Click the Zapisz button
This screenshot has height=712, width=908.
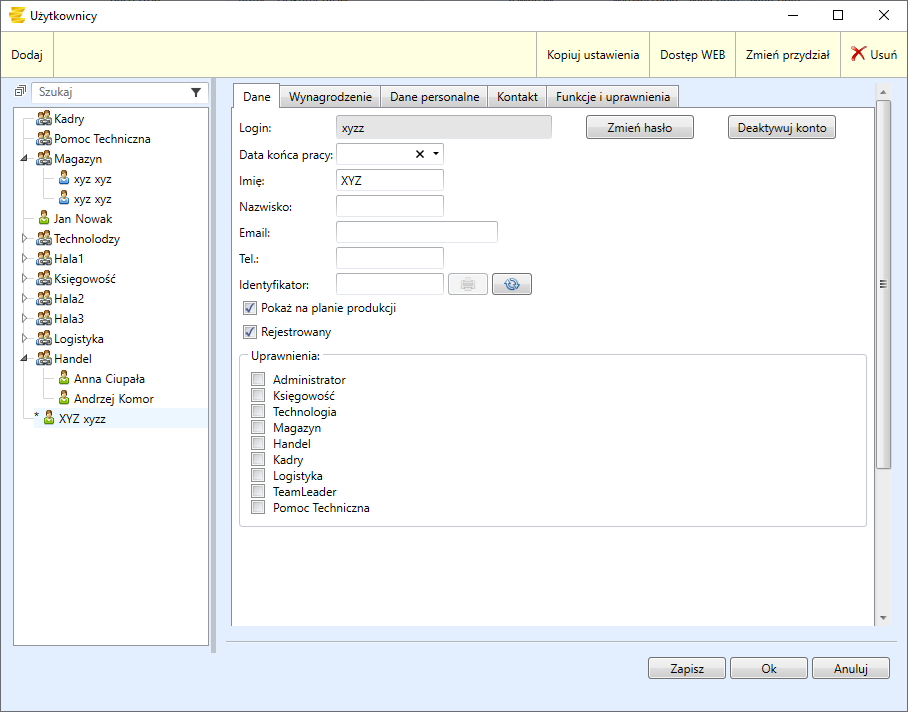point(686,669)
